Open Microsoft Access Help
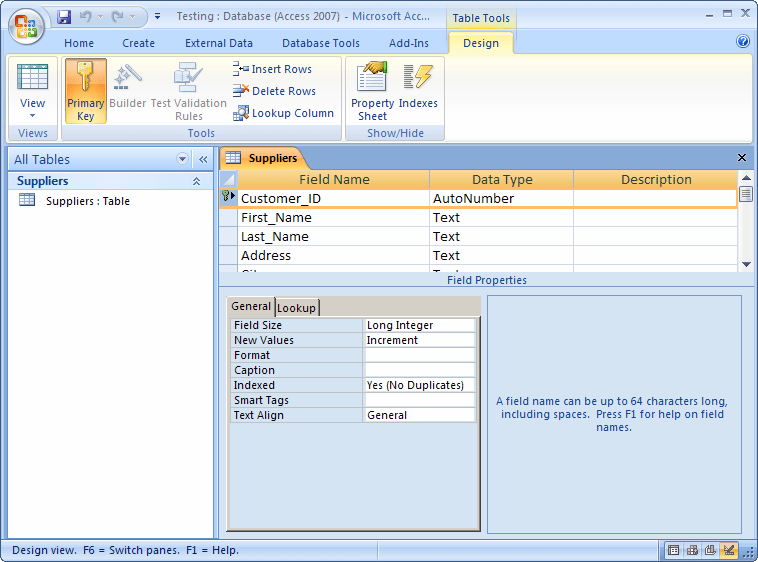758x562 pixels. 743,41
